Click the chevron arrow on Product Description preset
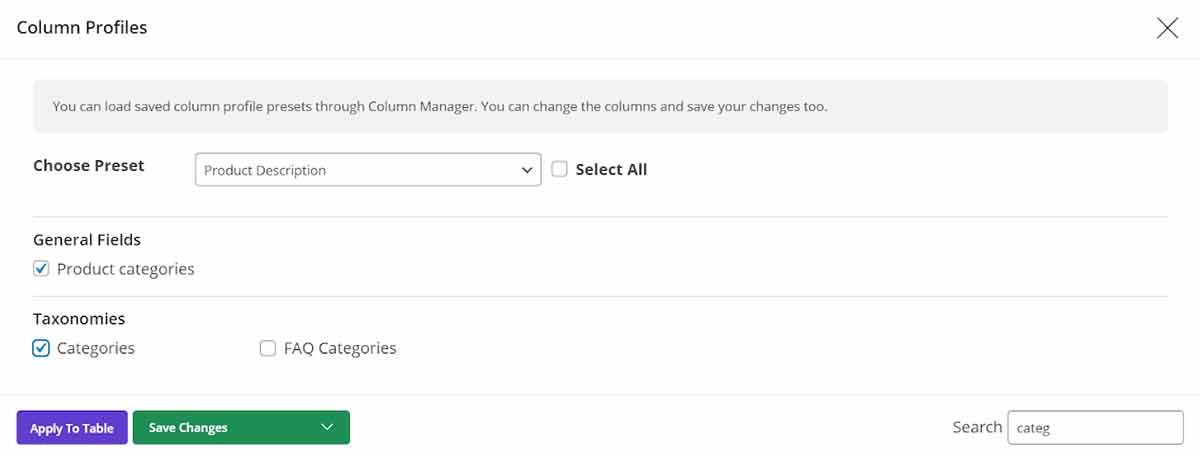The image size is (1200, 457). [527, 171]
